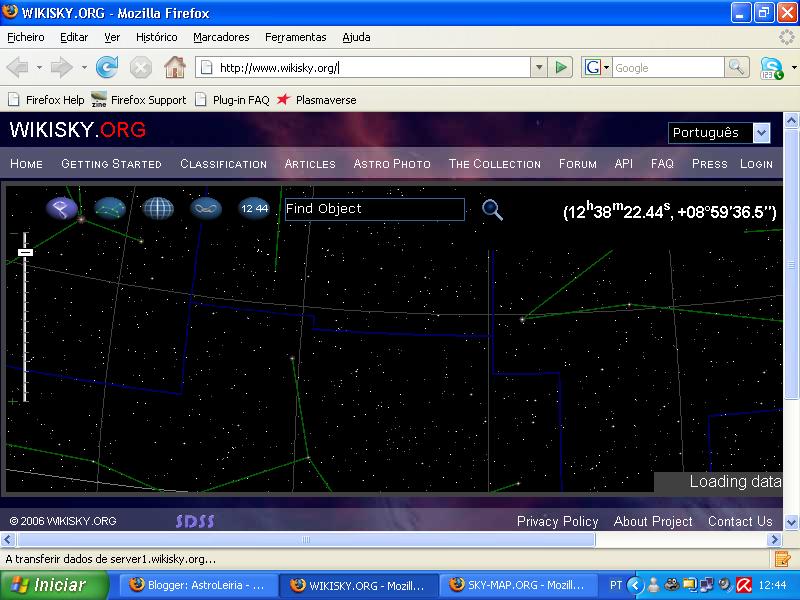Open the search engine selector dropdown
The image size is (800, 600).
(x=607, y=67)
